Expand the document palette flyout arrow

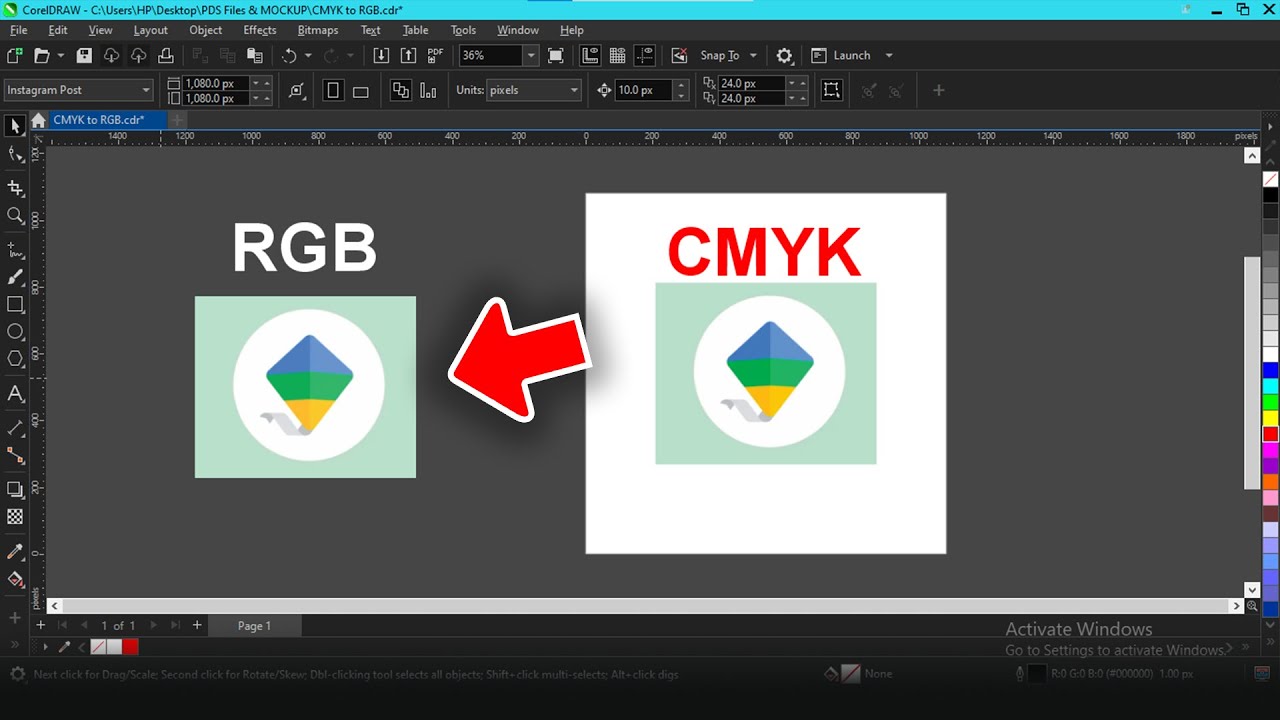pos(45,647)
